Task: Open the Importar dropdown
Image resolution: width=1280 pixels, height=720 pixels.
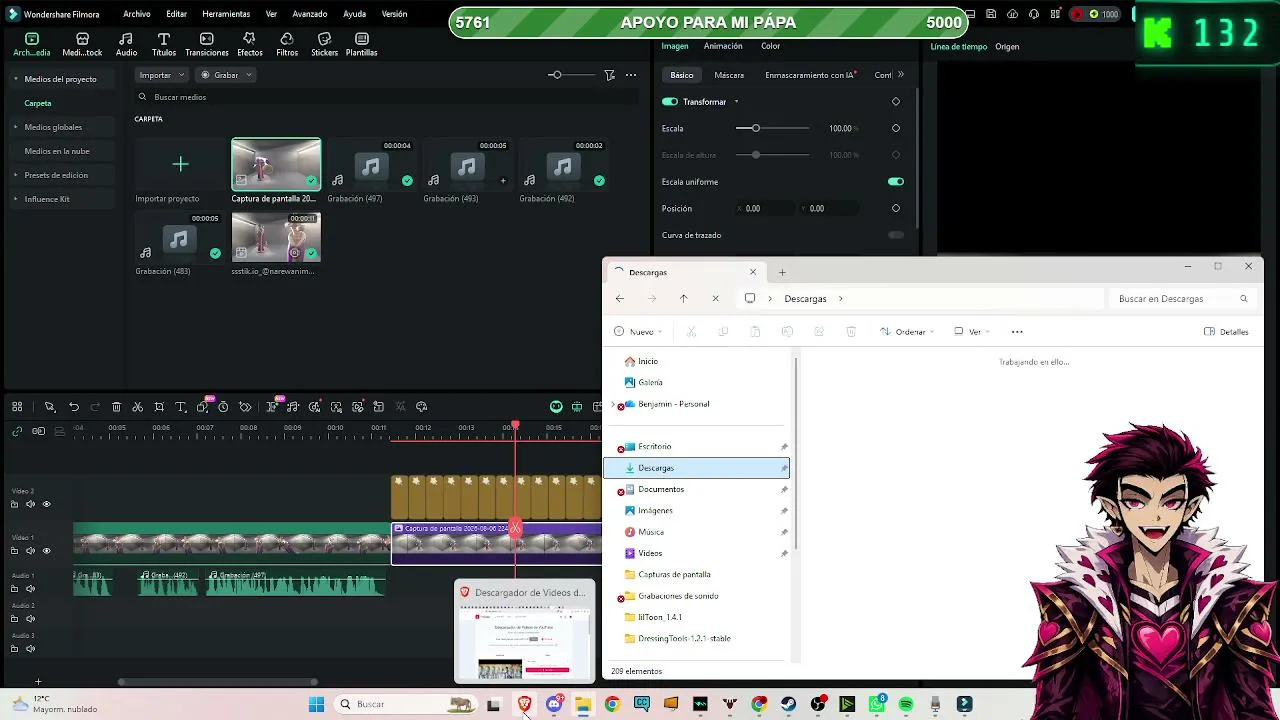Action: (x=161, y=75)
